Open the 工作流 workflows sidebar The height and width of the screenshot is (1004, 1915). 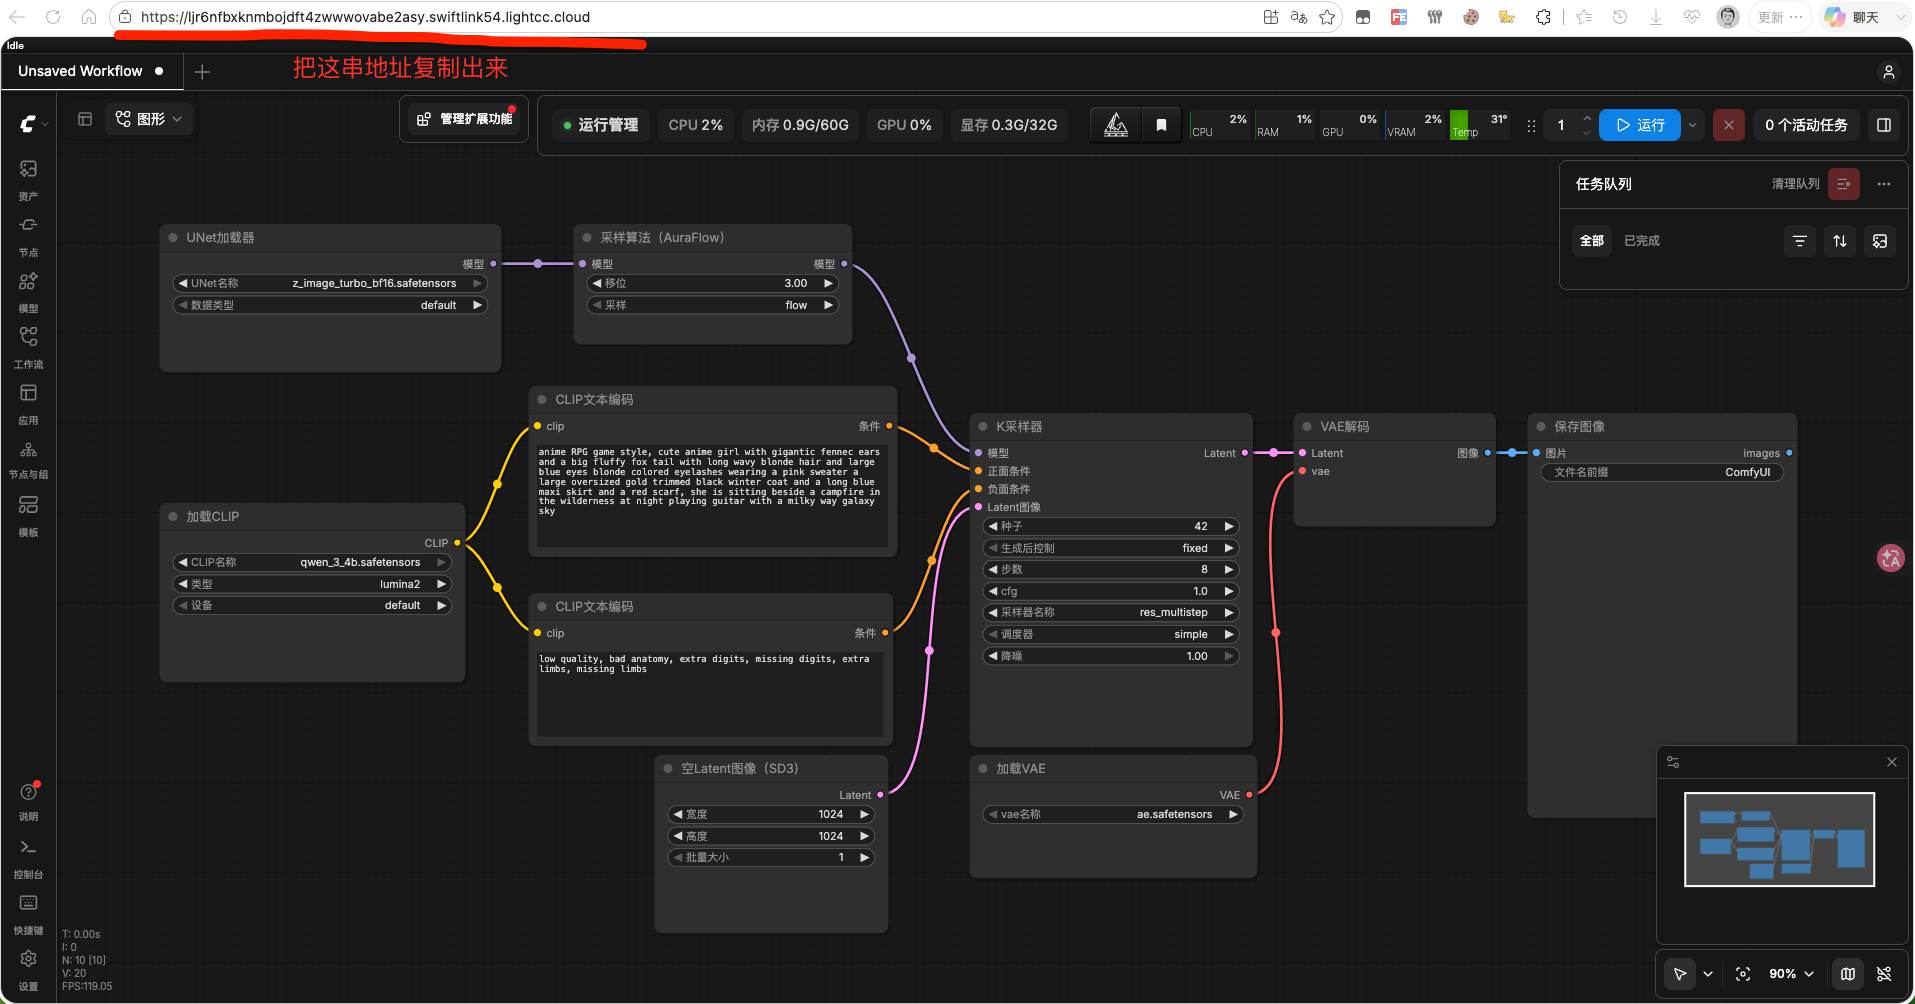click(28, 347)
